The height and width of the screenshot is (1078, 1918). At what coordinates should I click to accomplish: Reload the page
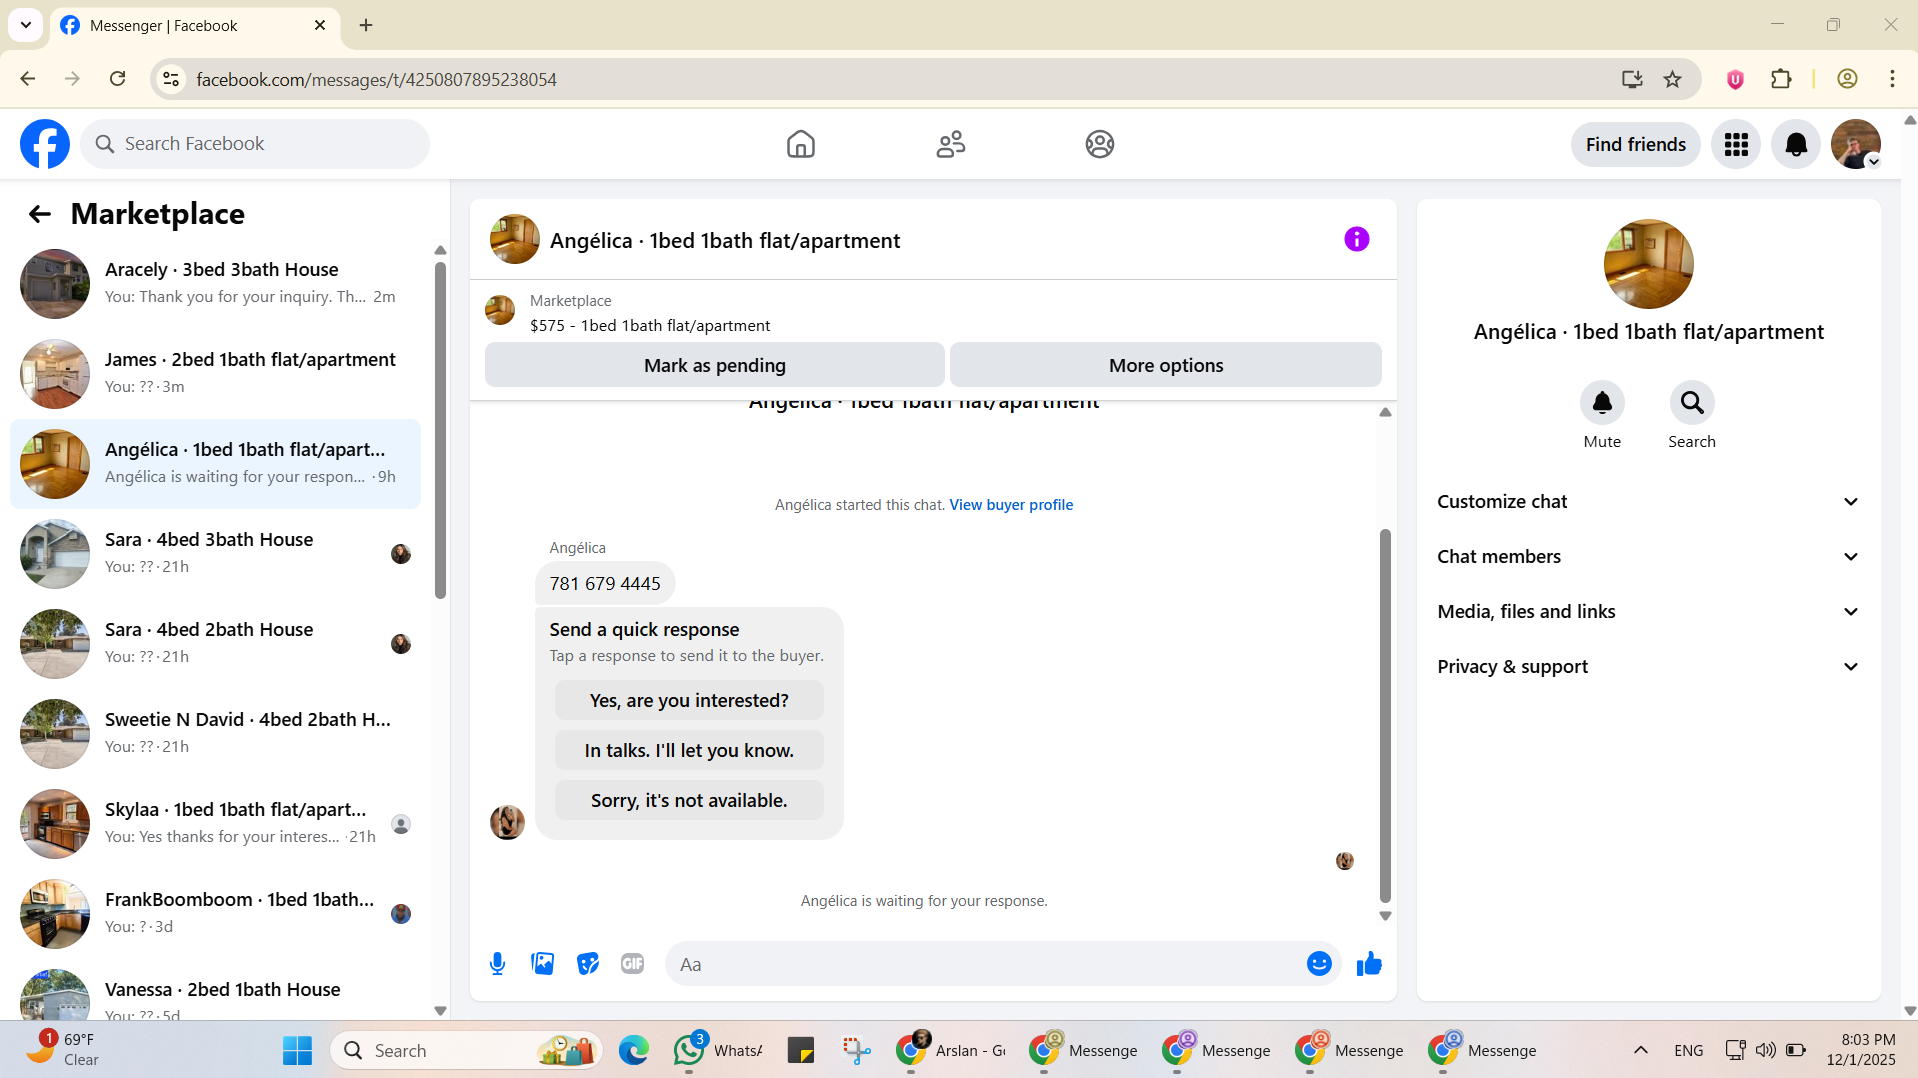pyautogui.click(x=117, y=79)
